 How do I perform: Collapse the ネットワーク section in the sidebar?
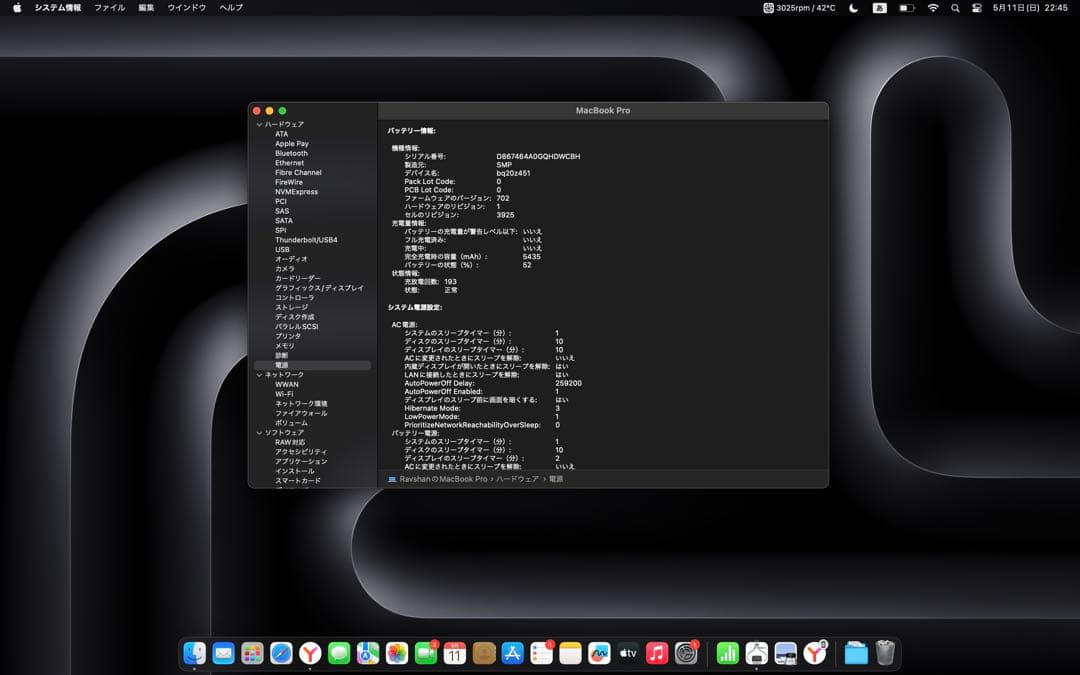pyautogui.click(x=258, y=374)
